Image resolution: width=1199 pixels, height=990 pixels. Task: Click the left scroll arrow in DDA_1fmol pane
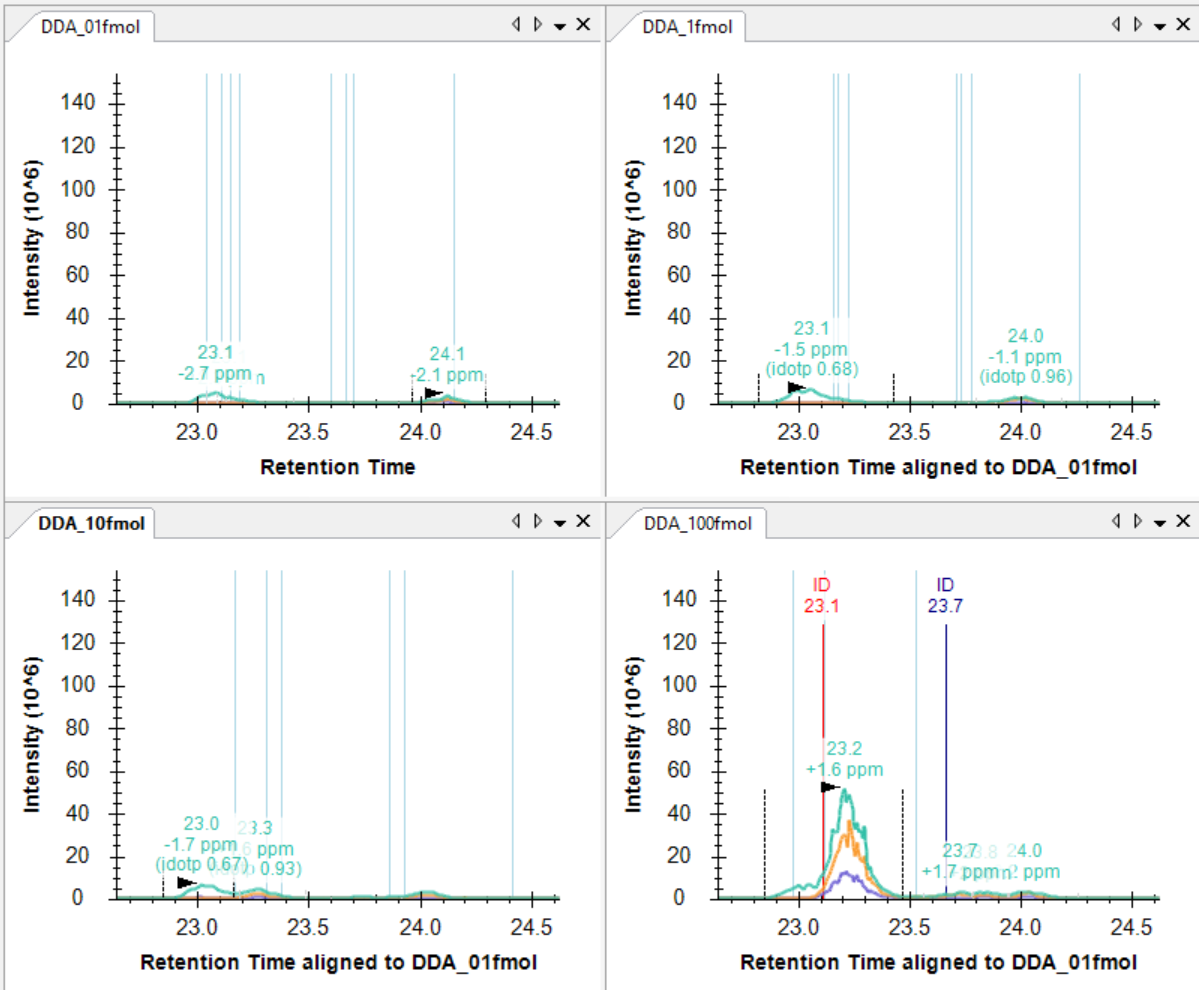tap(1116, 24)
